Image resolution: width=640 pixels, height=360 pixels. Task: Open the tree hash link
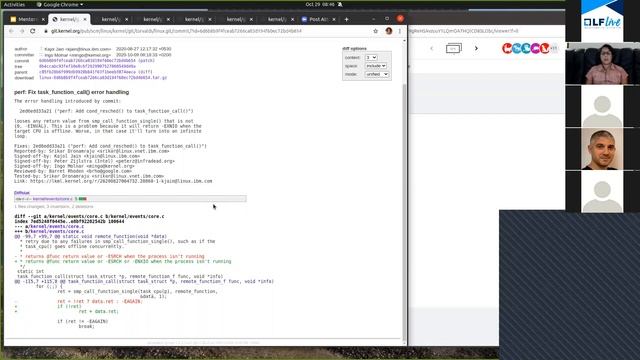87,66
